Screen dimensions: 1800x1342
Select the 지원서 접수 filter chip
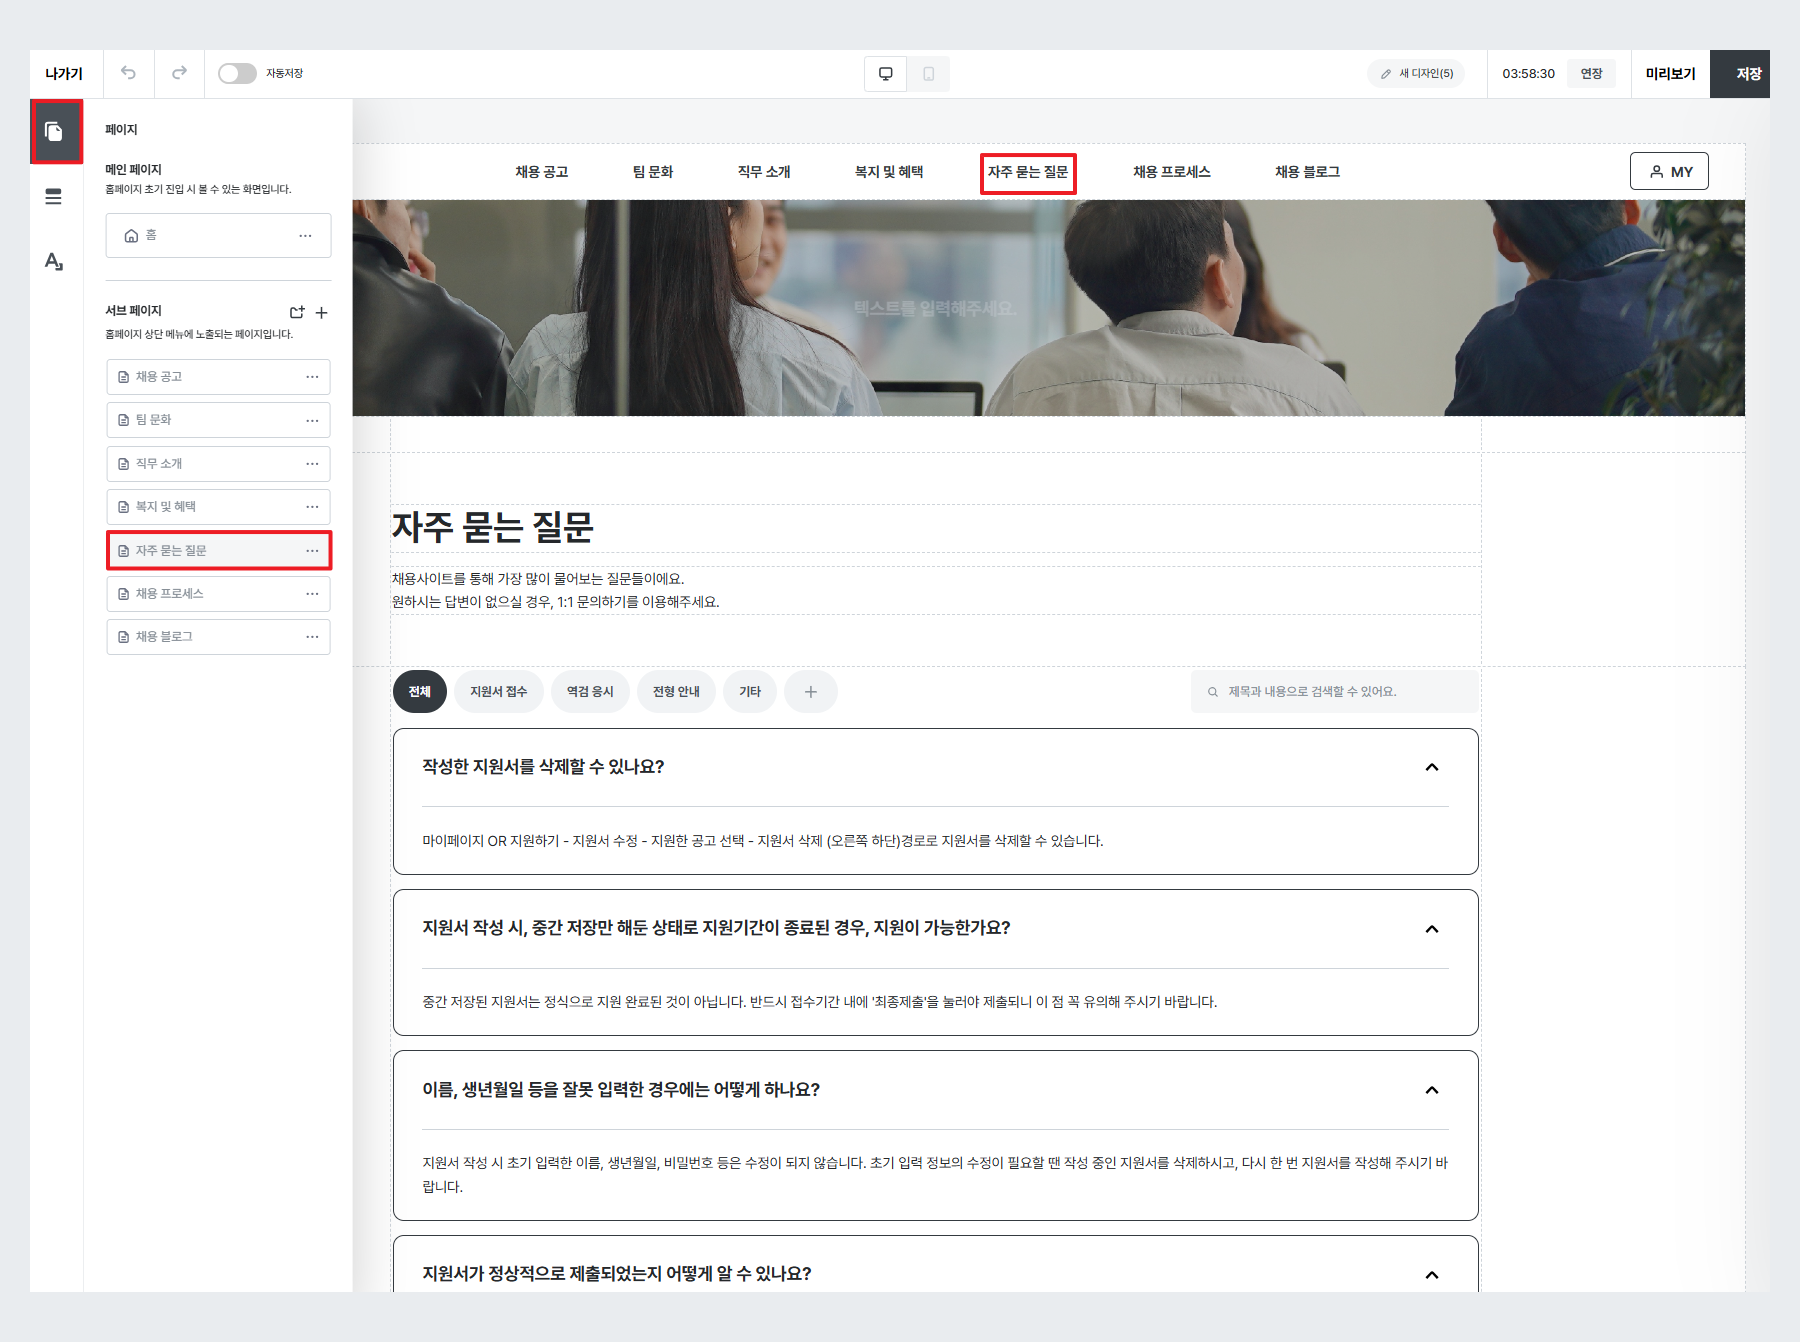[498, 691]
